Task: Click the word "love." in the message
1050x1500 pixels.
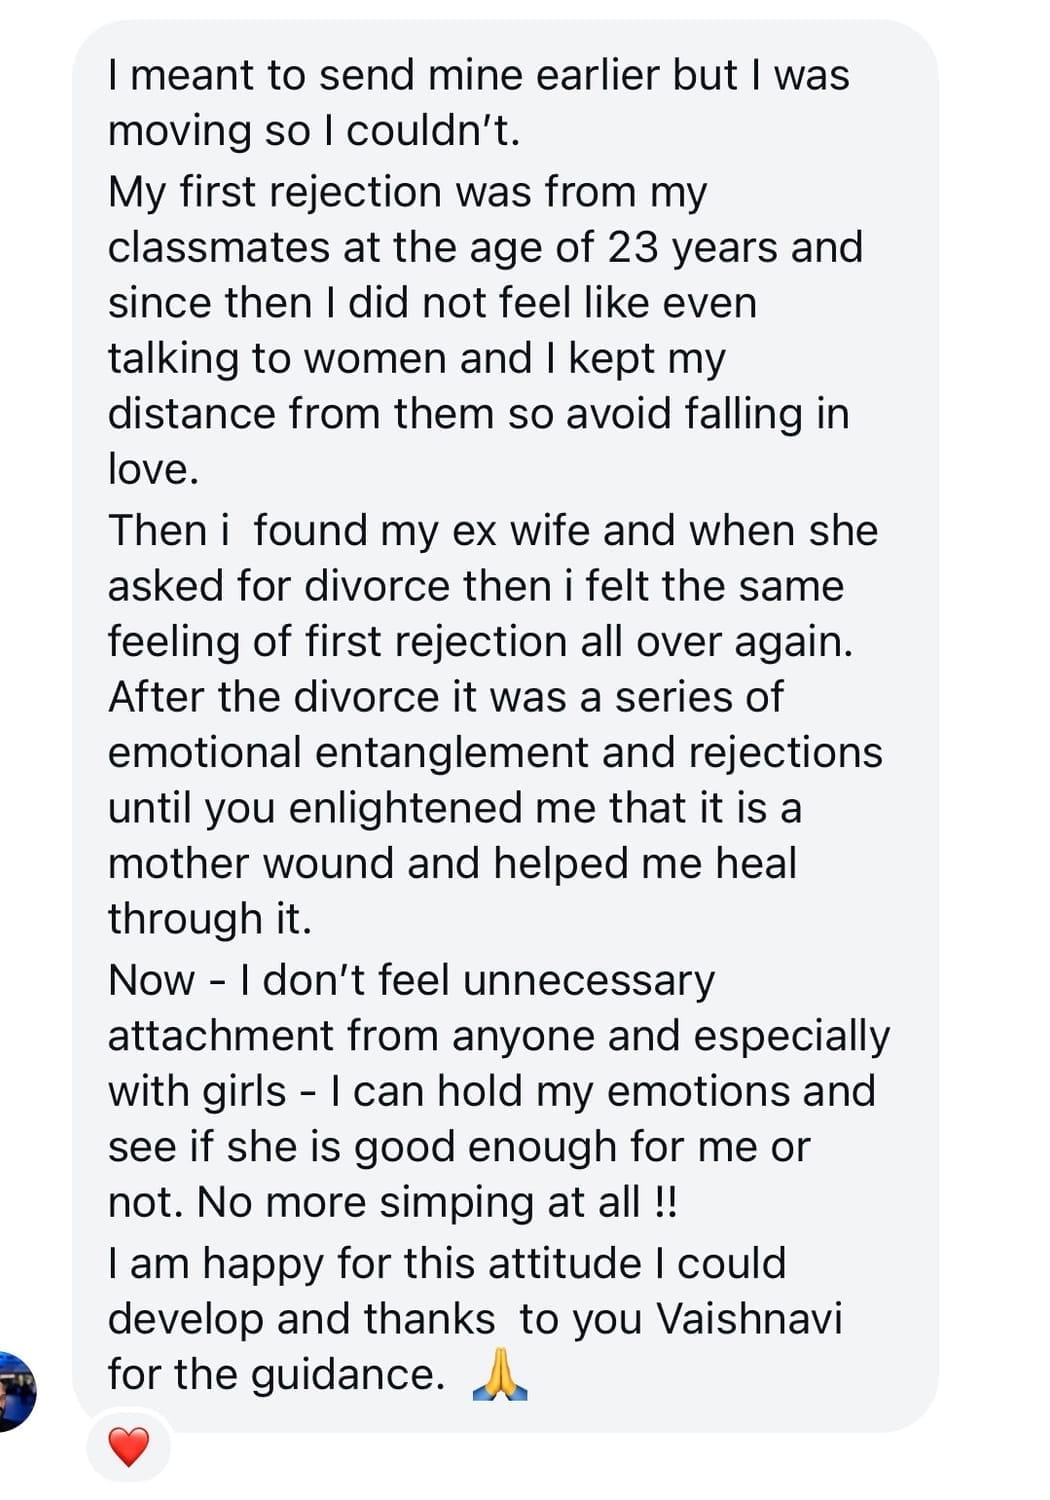Action: click(x=153, y=469)
